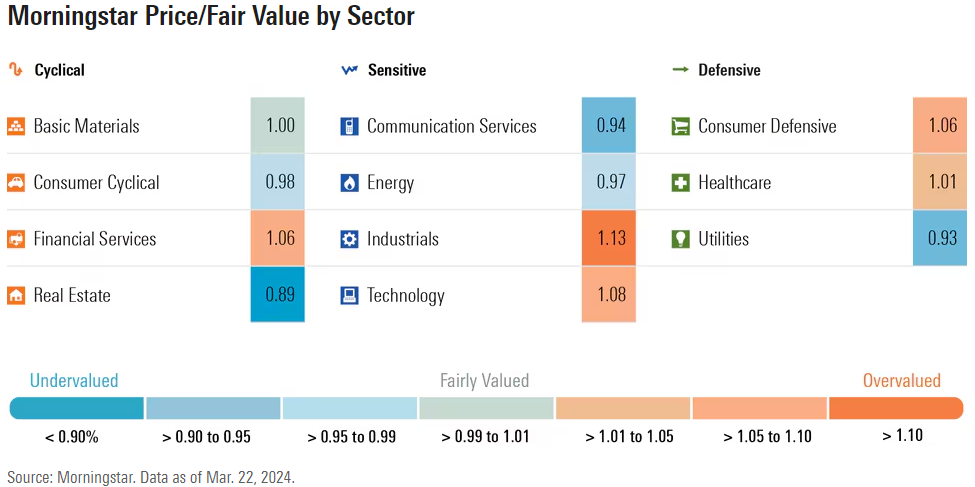Click the Fairly Valued legend segment bar

tap(486, 408)
